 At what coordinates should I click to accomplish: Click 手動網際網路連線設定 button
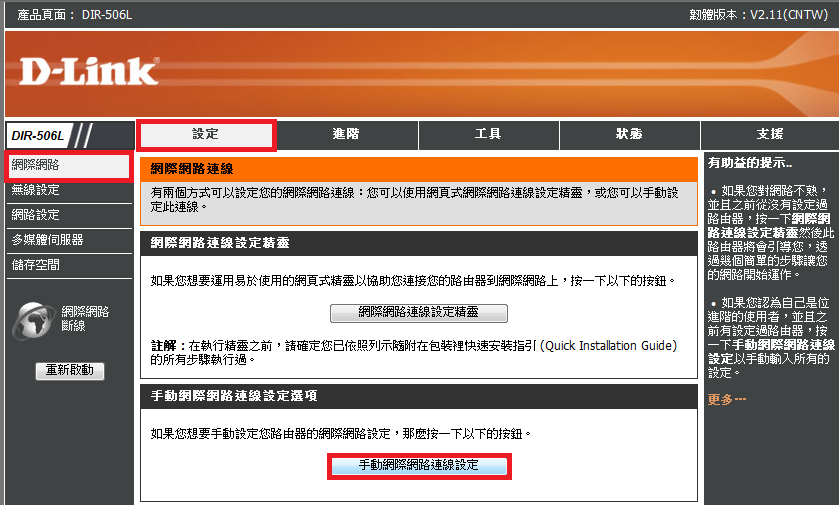click(x=418, y=465)
